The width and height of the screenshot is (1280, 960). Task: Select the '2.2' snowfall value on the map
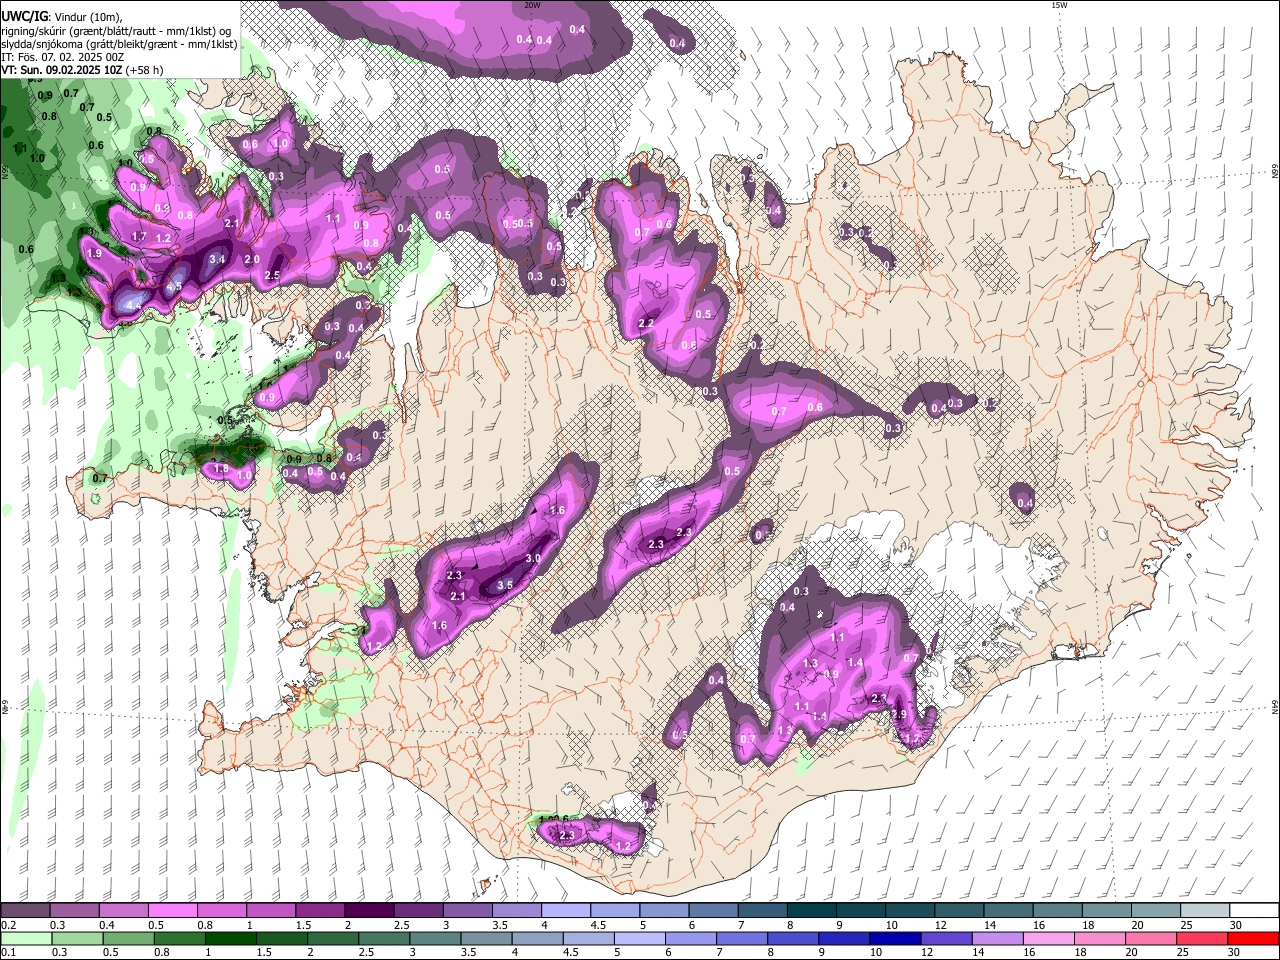[646, 324]
